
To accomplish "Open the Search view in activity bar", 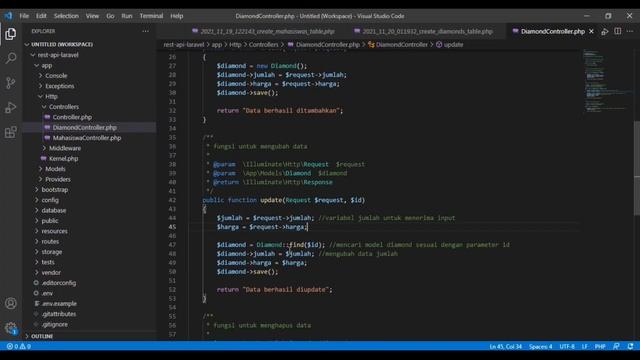I will (11, 58).
